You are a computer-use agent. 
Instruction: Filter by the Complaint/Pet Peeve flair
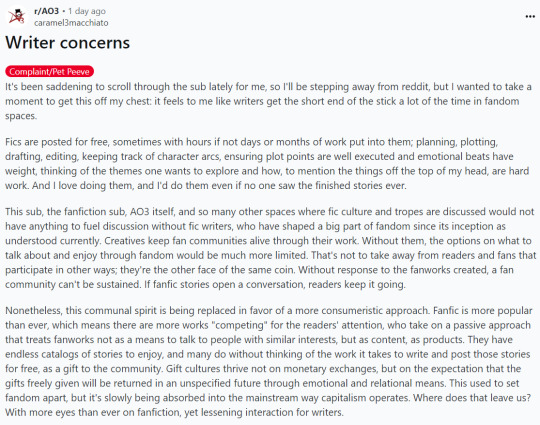click(x=49, y=71)
